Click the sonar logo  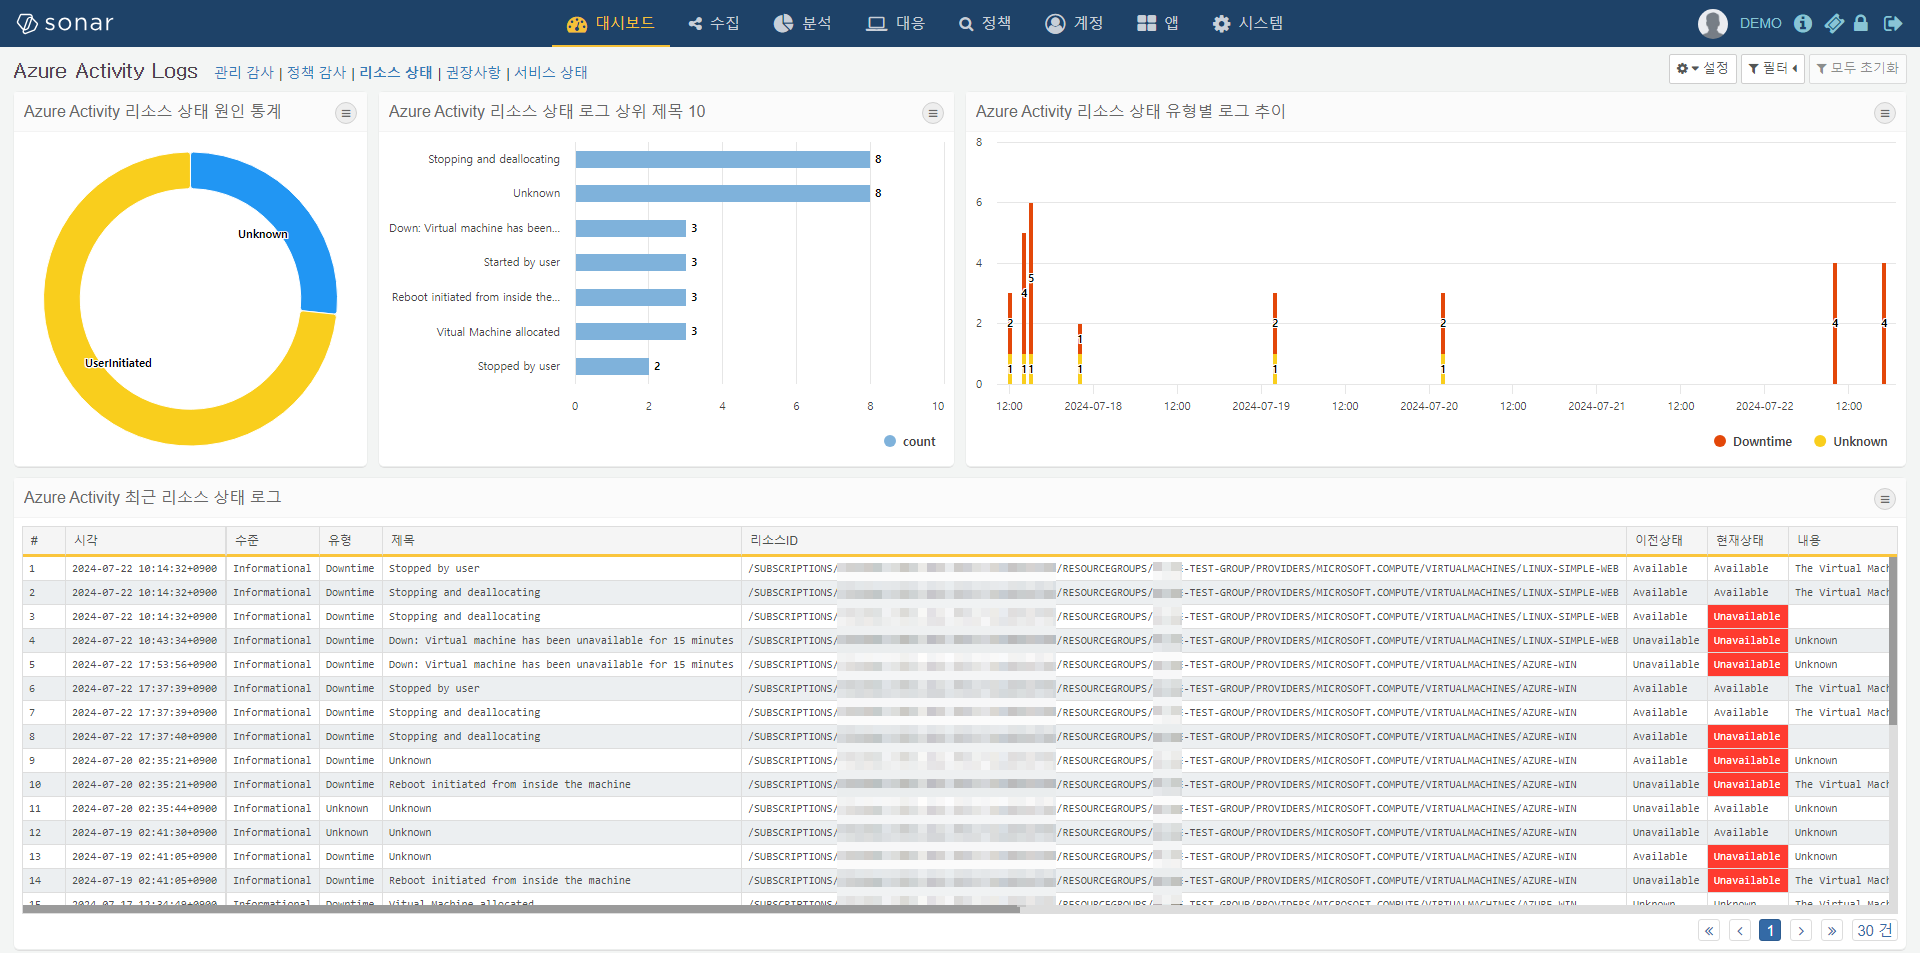65,23
